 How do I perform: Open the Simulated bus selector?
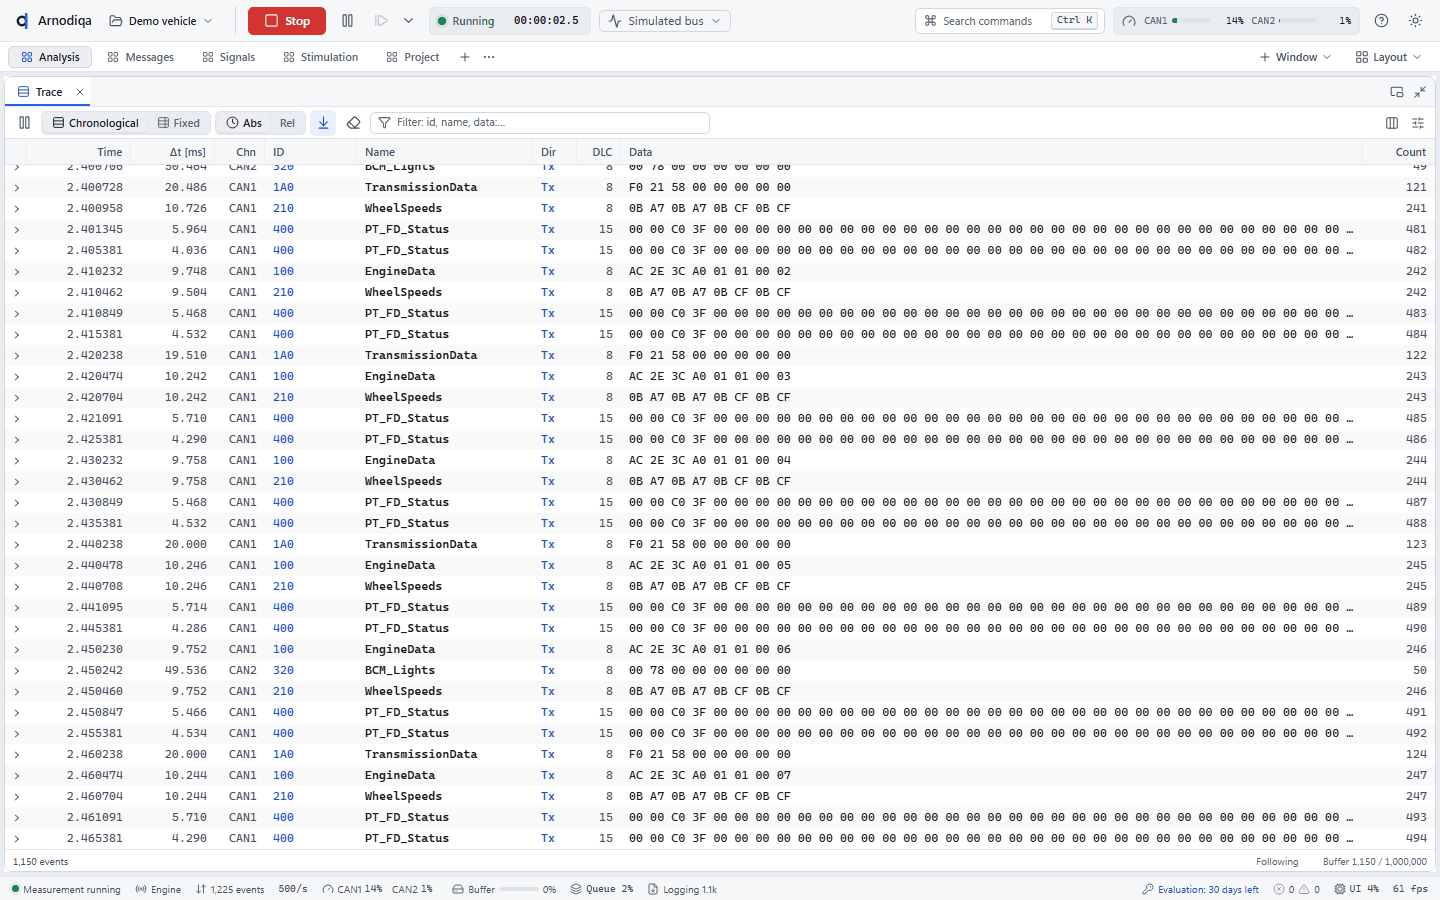tap(665, 21)
